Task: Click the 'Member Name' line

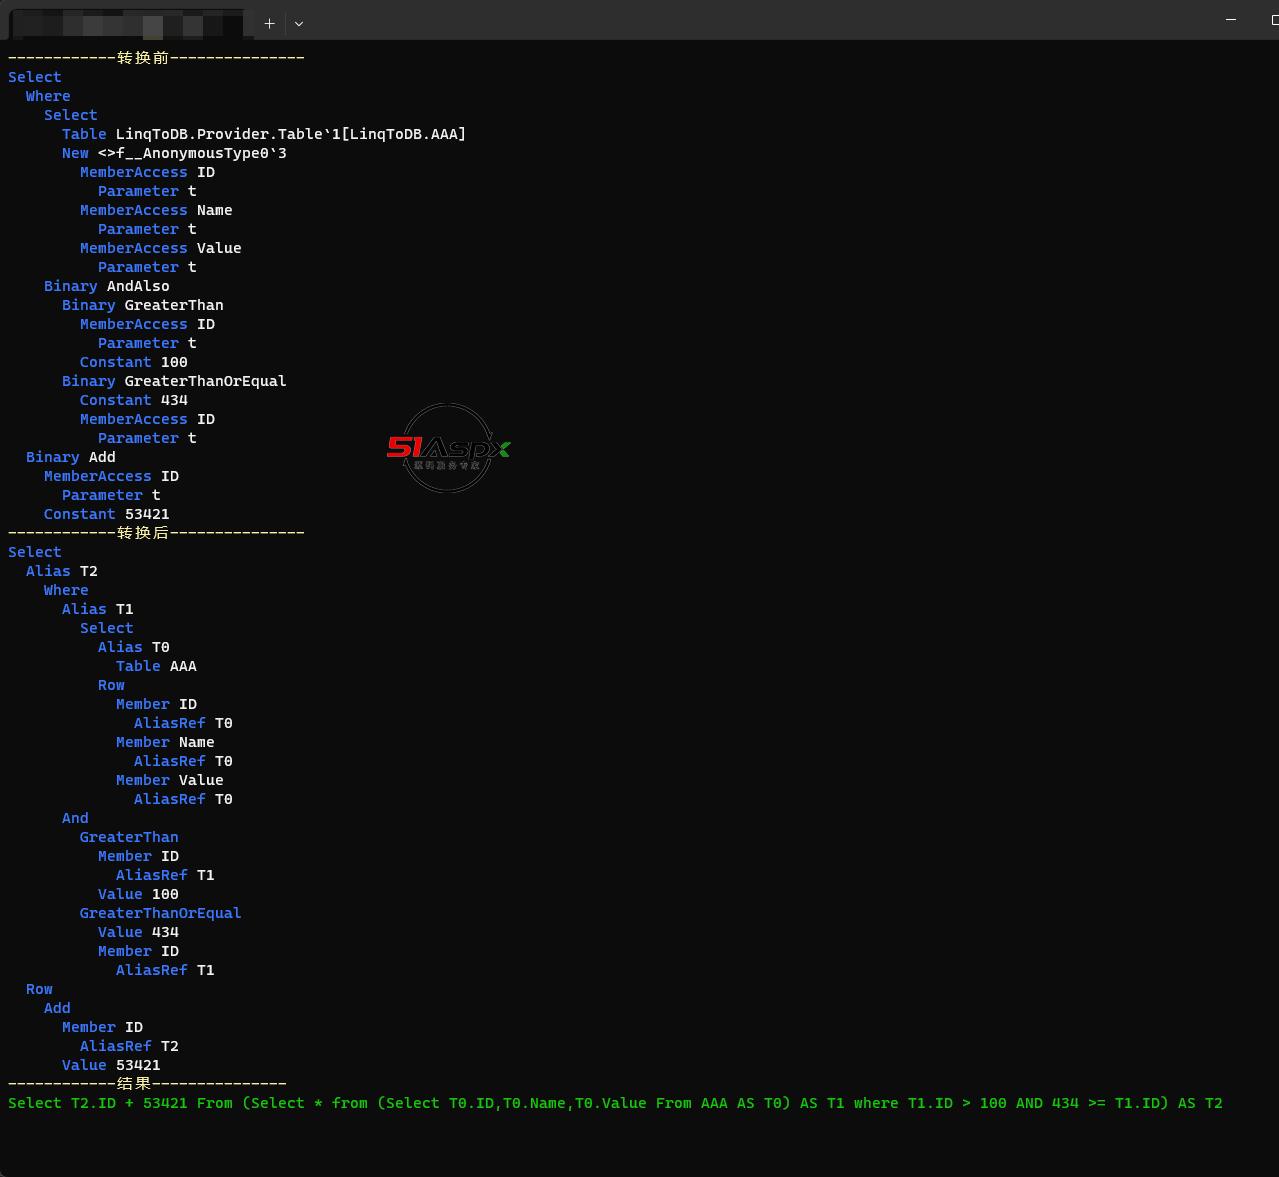Action: coord(165,742)
